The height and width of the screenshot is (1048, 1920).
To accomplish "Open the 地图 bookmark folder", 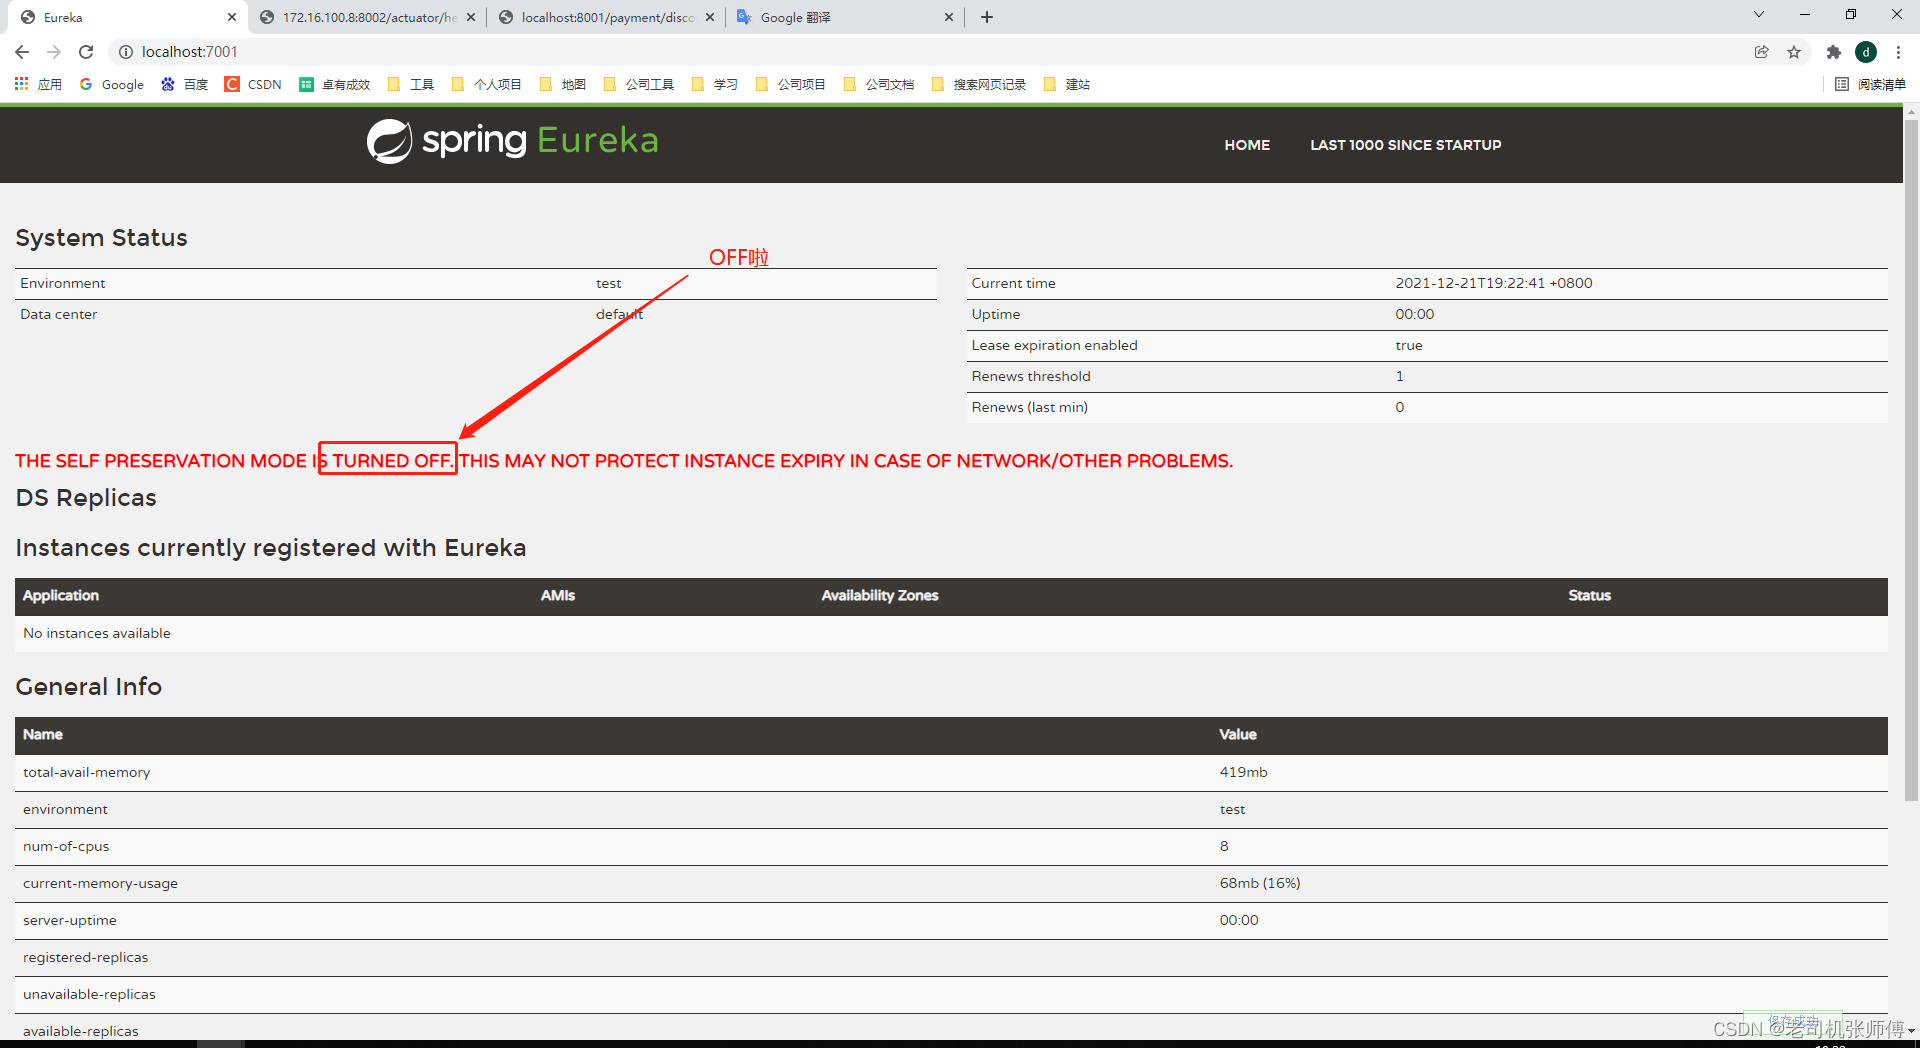I will (x=562, y=84).
